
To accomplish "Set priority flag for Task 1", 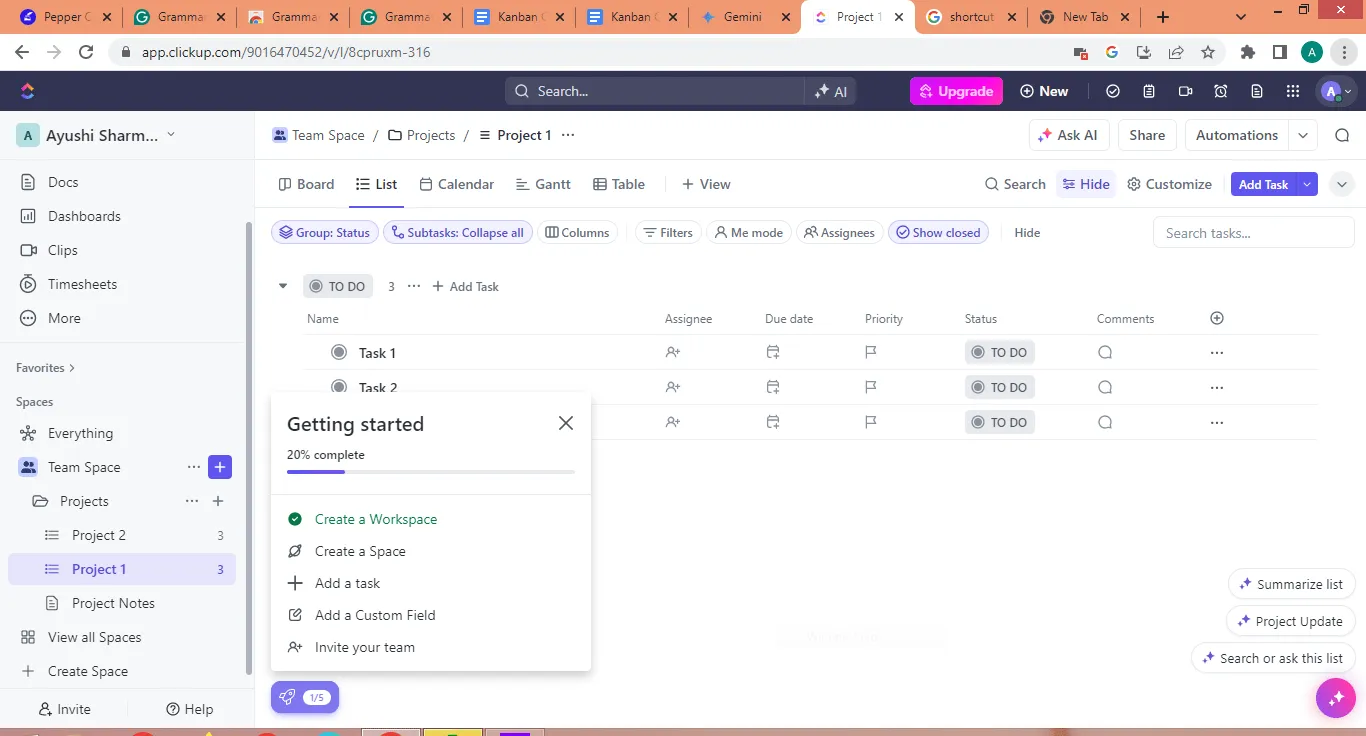I will coord(871,353).
